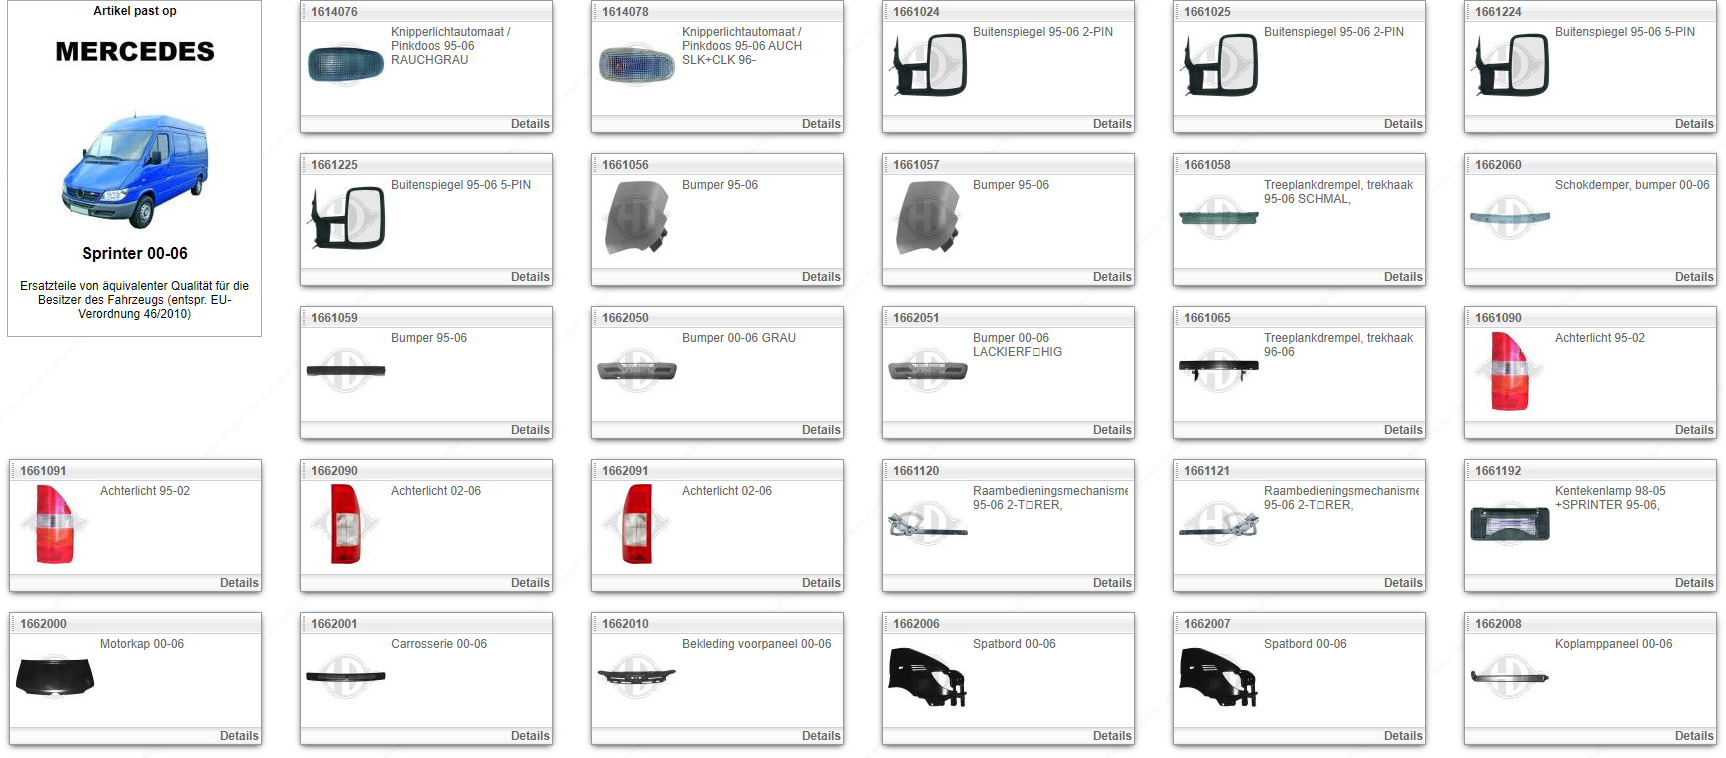Select bumper corner image of 1661057
Viewport: 1726px width, 758px height.
[x=928, y=218]
